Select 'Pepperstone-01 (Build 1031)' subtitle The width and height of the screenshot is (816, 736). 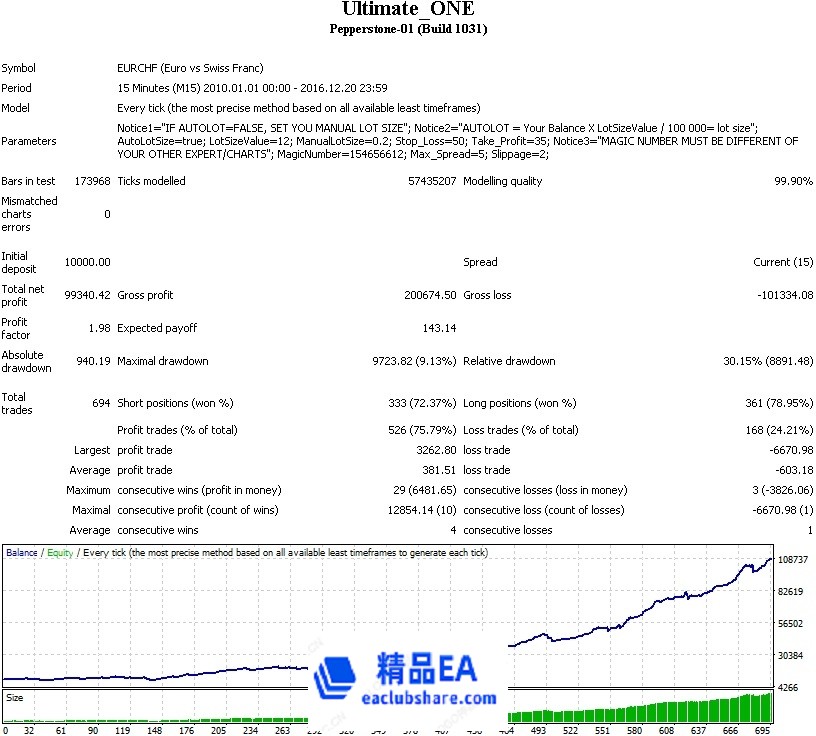click(x=408, y=29)
